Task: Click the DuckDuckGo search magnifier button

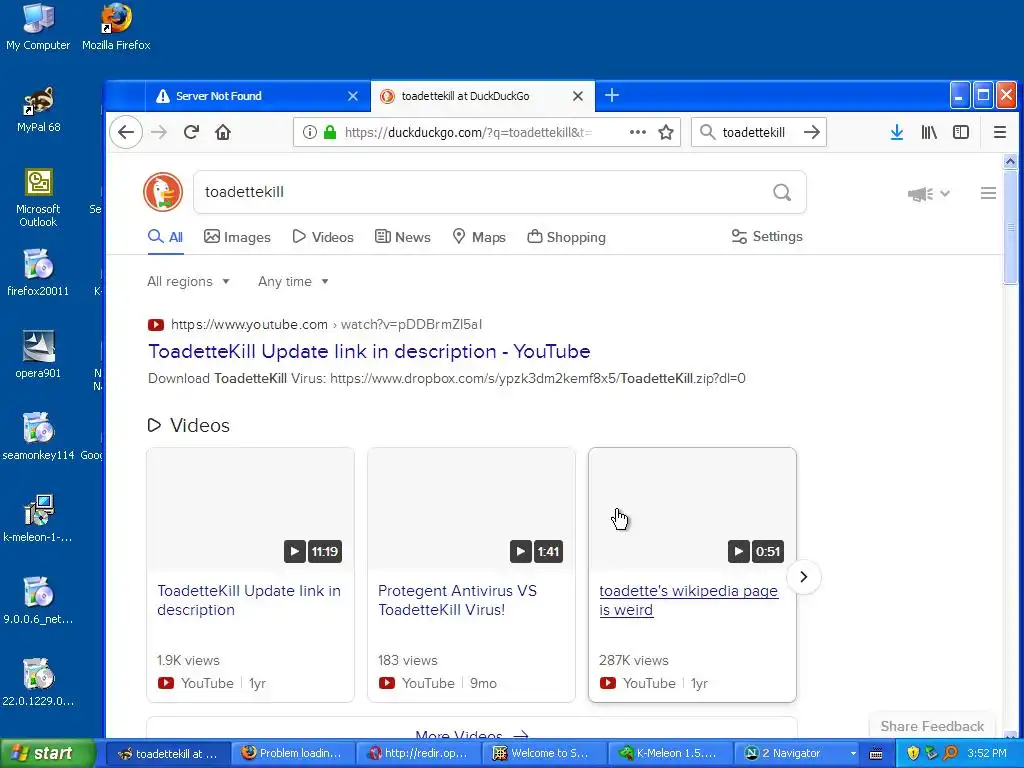Action: [x=782, y=192]
